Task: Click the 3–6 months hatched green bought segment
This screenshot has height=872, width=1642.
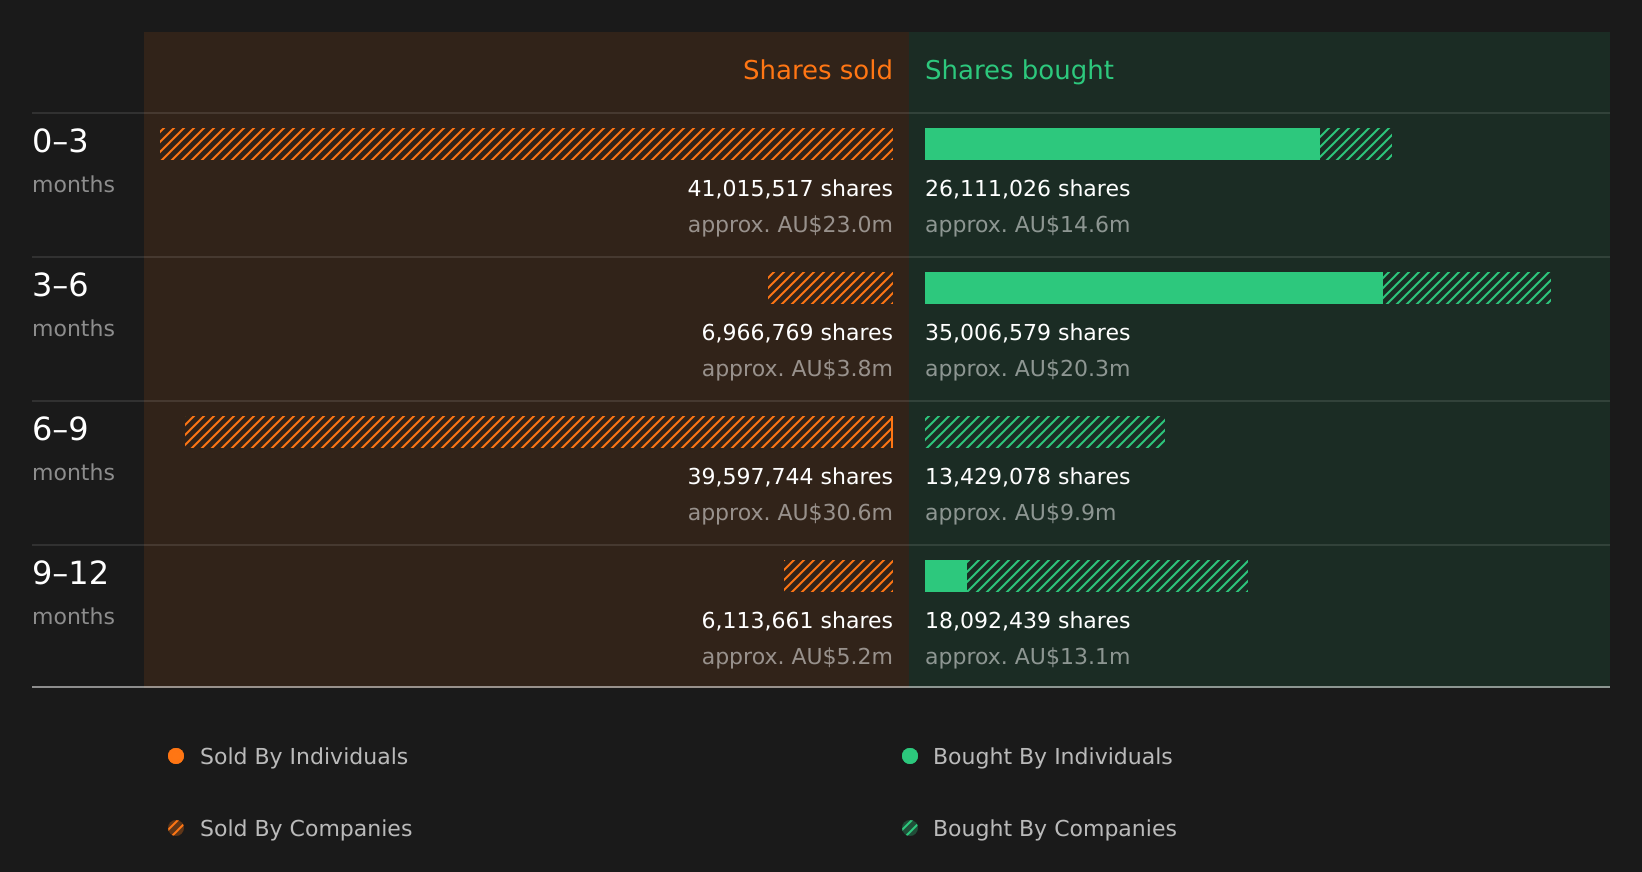Action: coord(1467,288)
